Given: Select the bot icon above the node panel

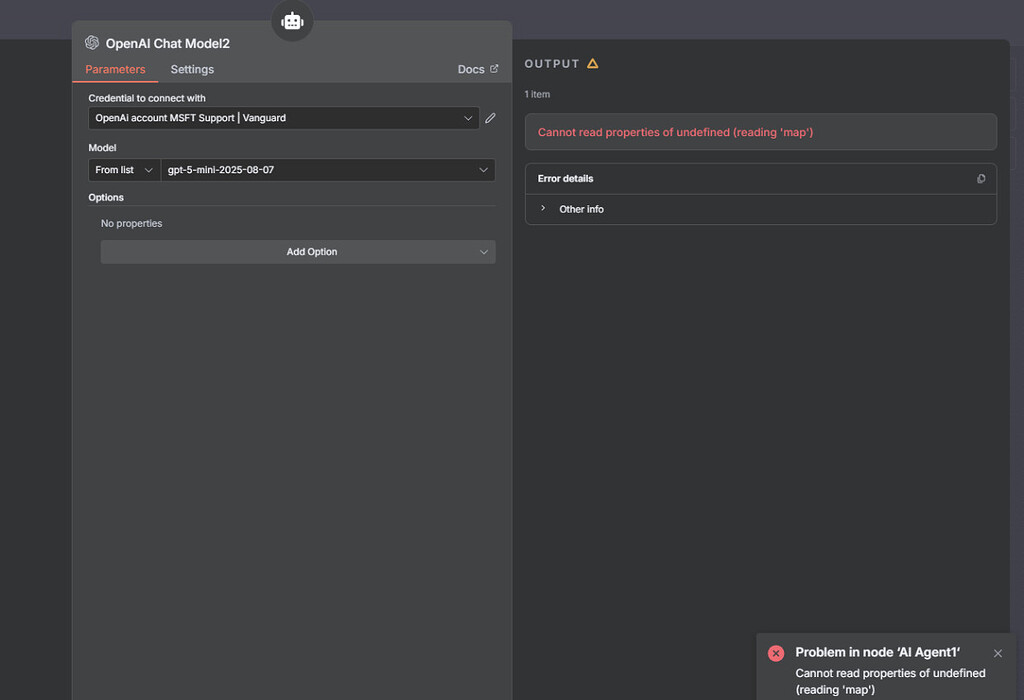Looking at the screenshot, I should pyautogui.click(x=292, y=20).
